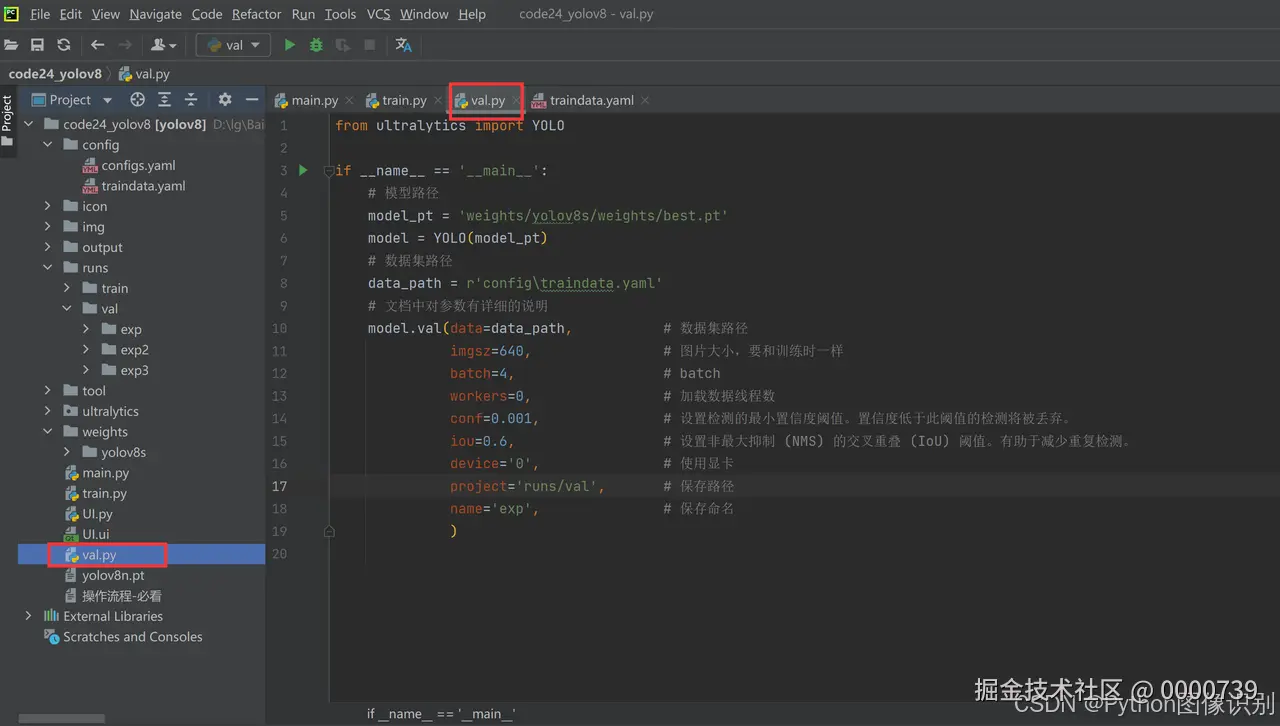This screenshot has height=726, width=1280.
Task: Click the gutter run arrow at line 3
Action: tap(304, 171)
